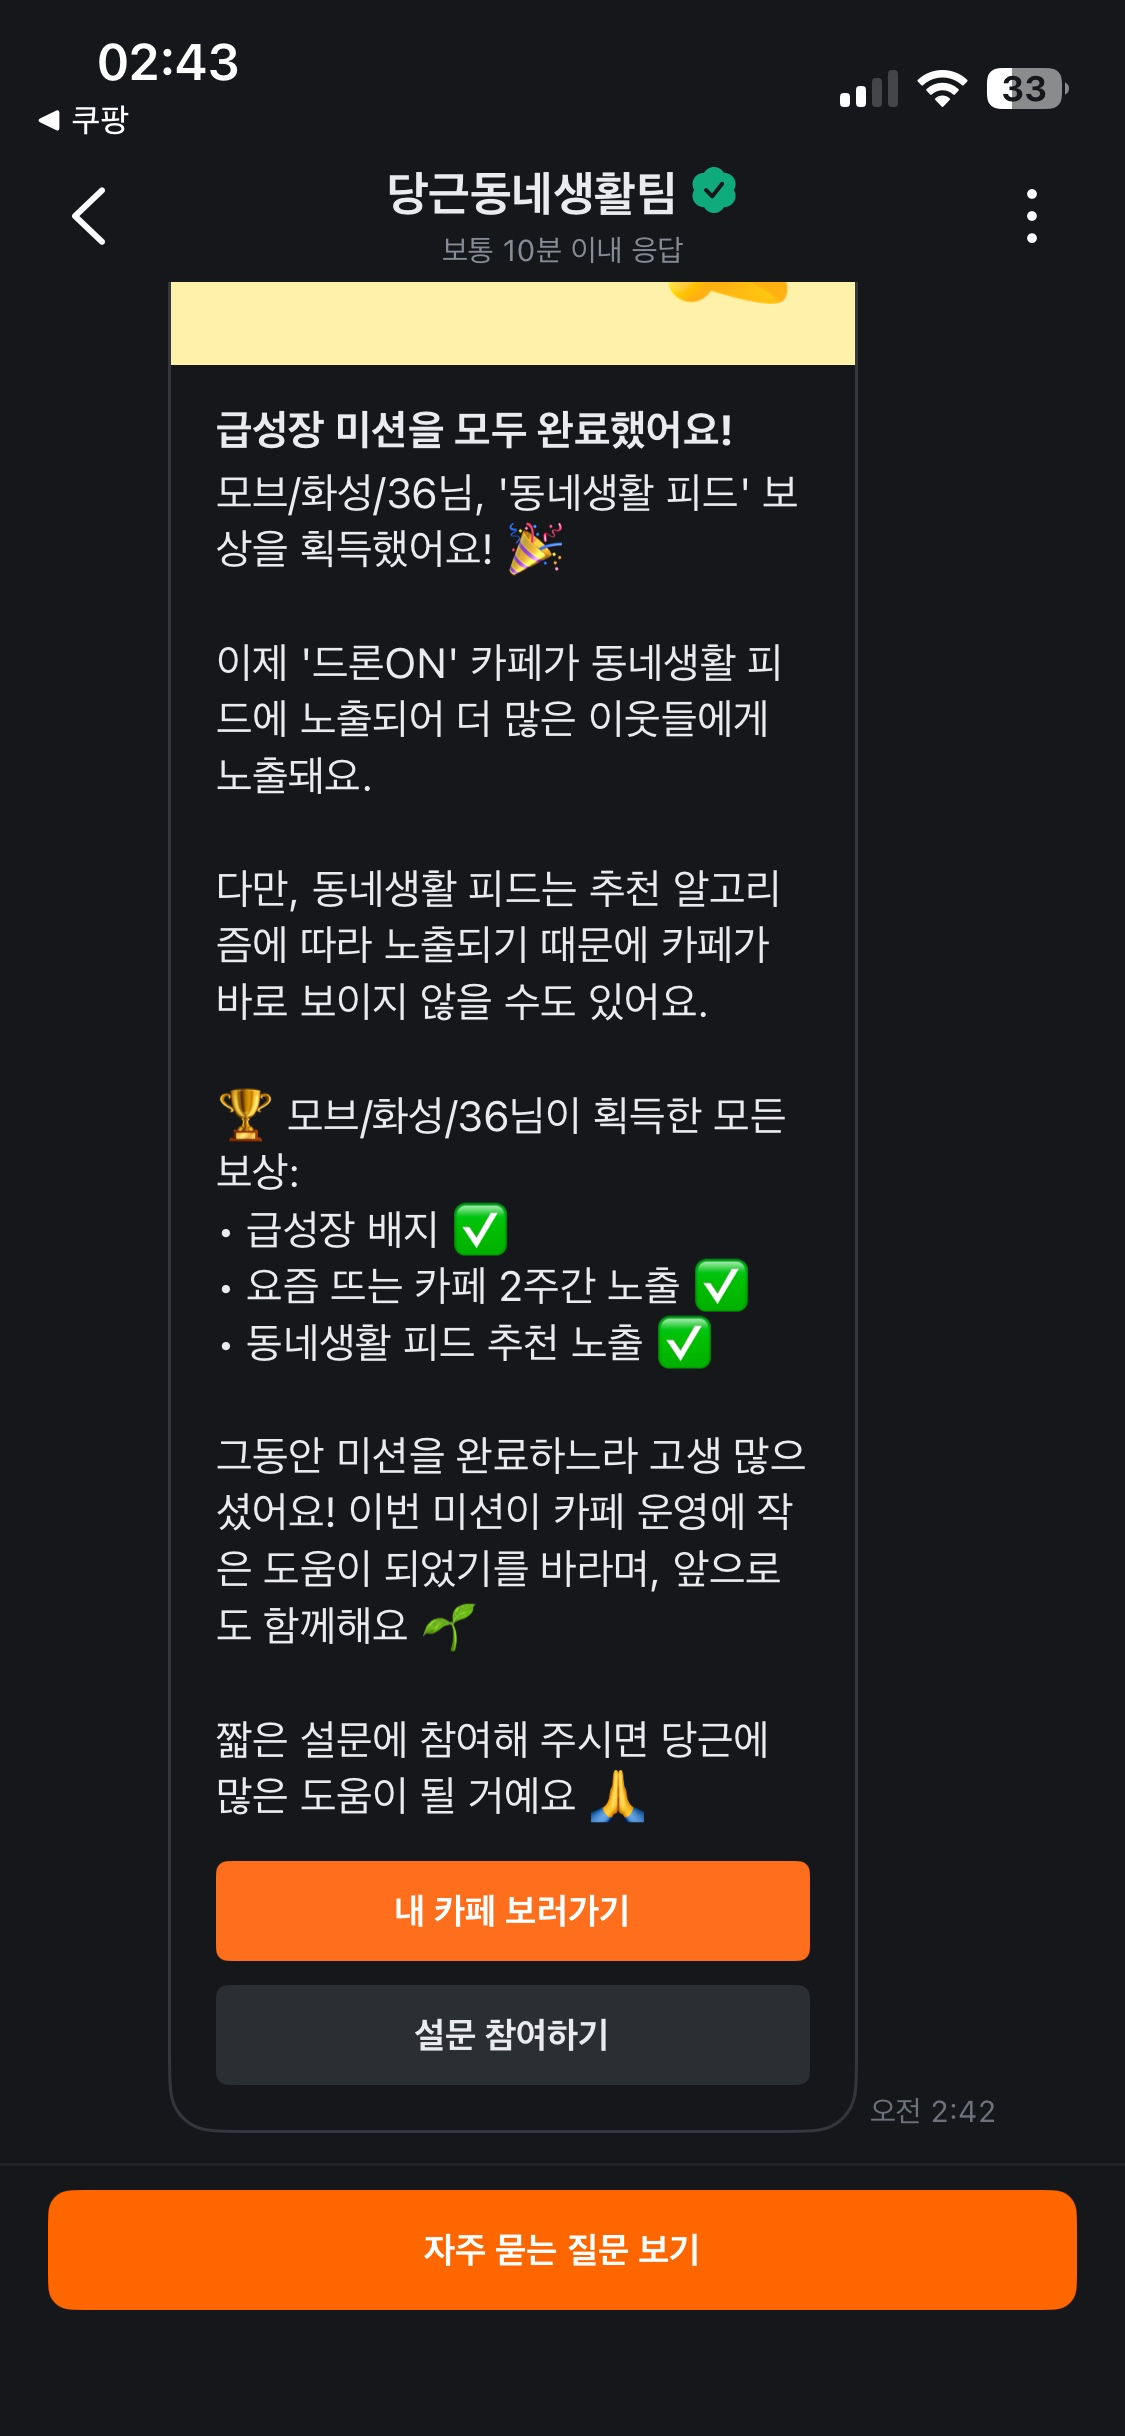Tap the 오전 2:42 message timestamp
The height and width of the screenshot is (2436, 1125).
(x=932, y=2110)
